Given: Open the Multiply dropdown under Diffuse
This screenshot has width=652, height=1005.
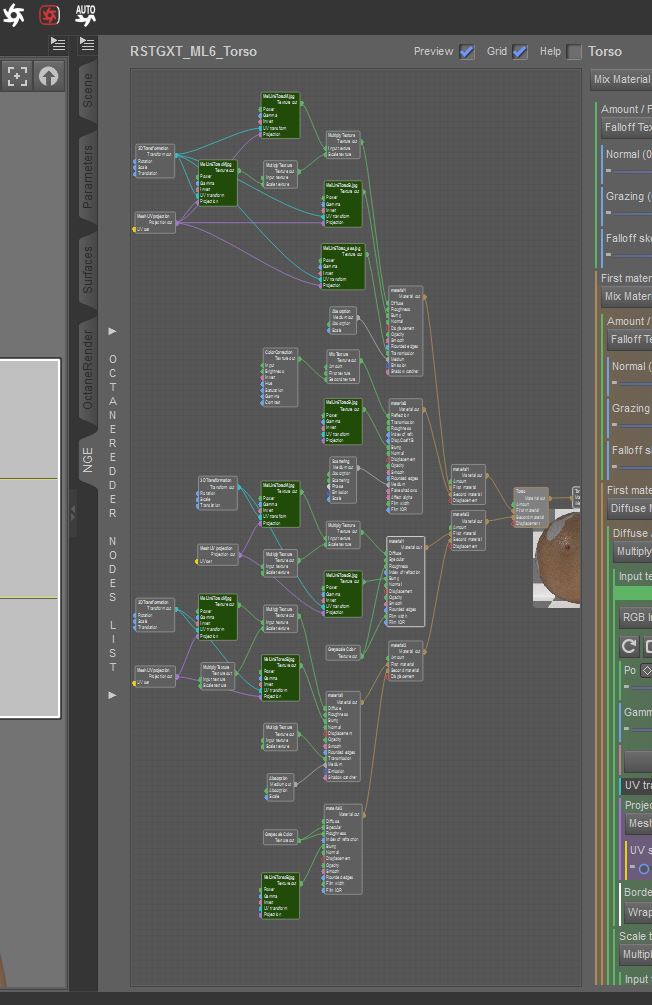Looking at the screenshot, I should click(633, 551).
